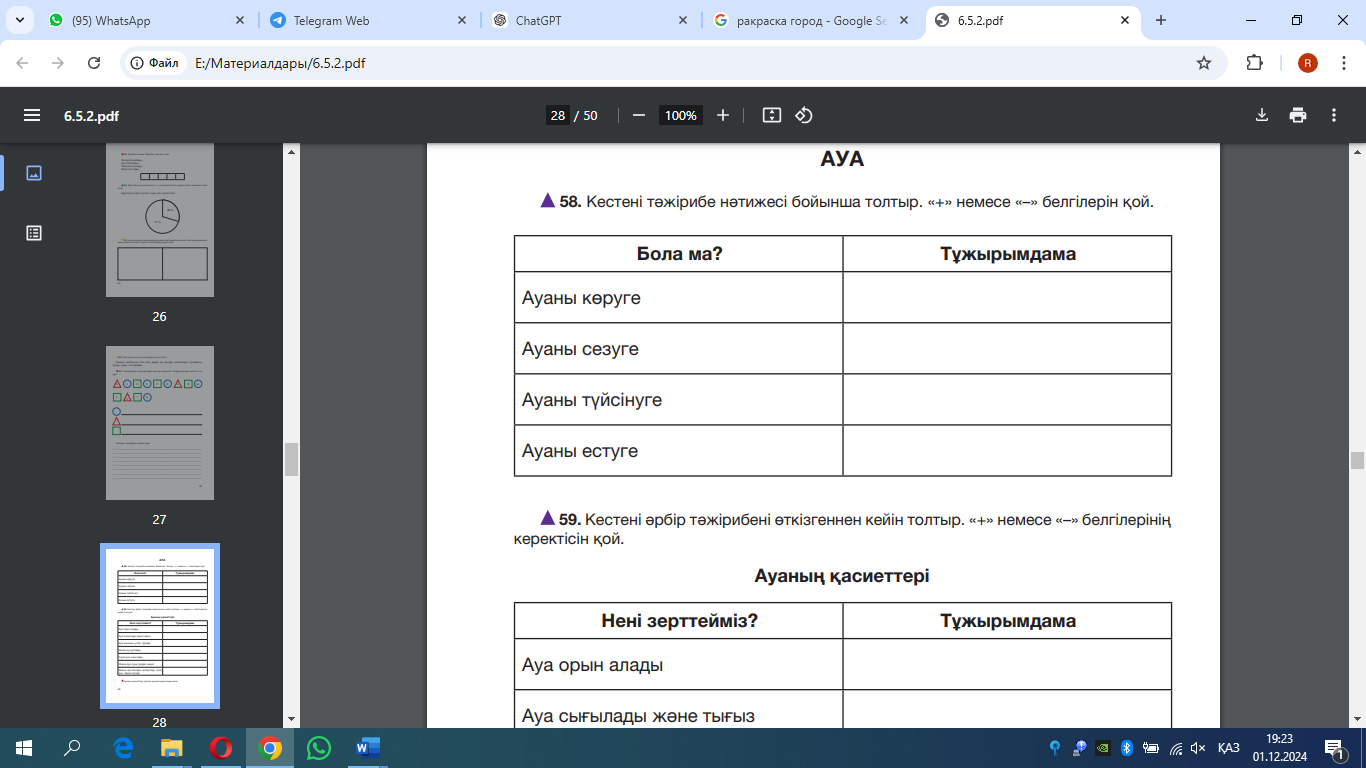Download the PDF file
Viewport: 1366px width, 768px height.
coord(1262,115)
